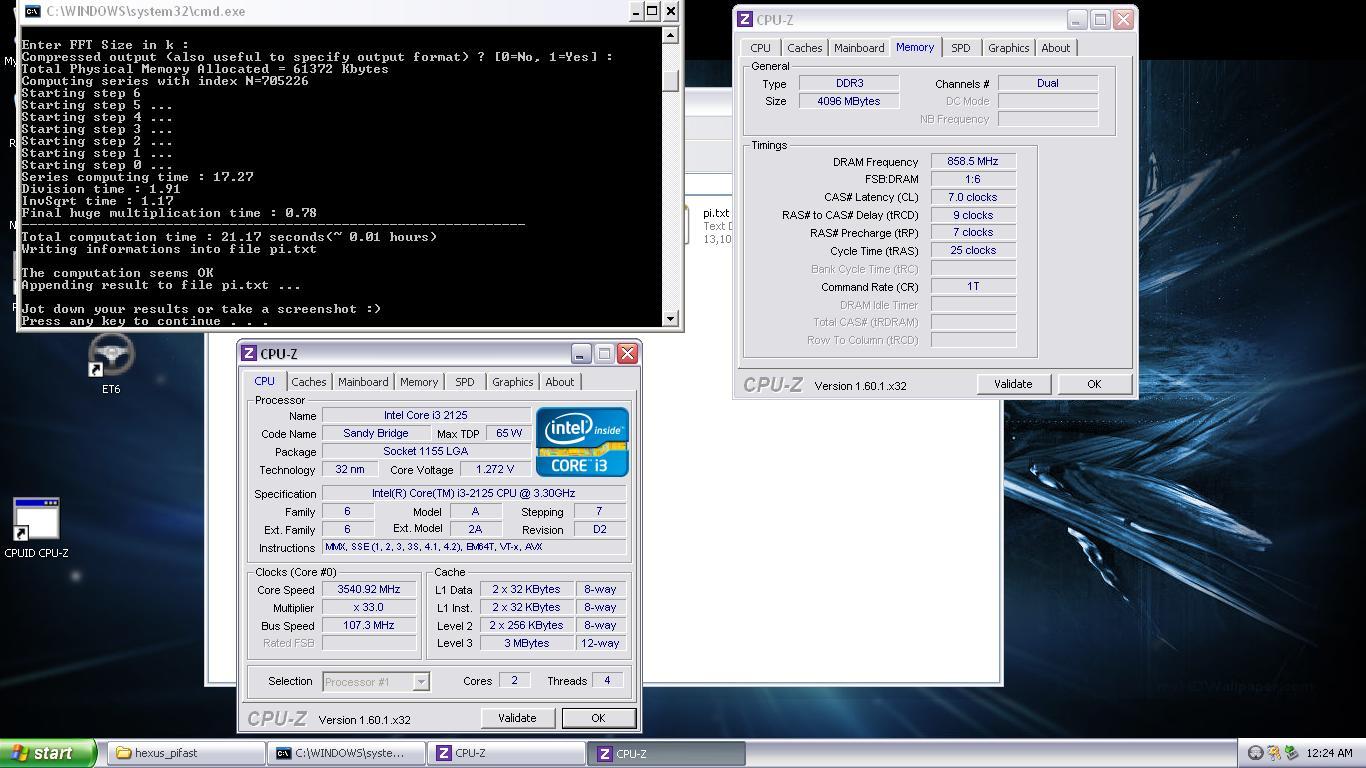Open About tab in CPU-Z processor window
The height and width of the screenshot is (768, 1366).
coord(560,382)
